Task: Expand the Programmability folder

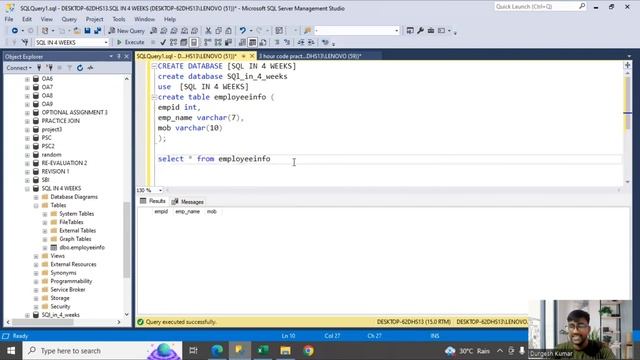Action: (36, 282)
